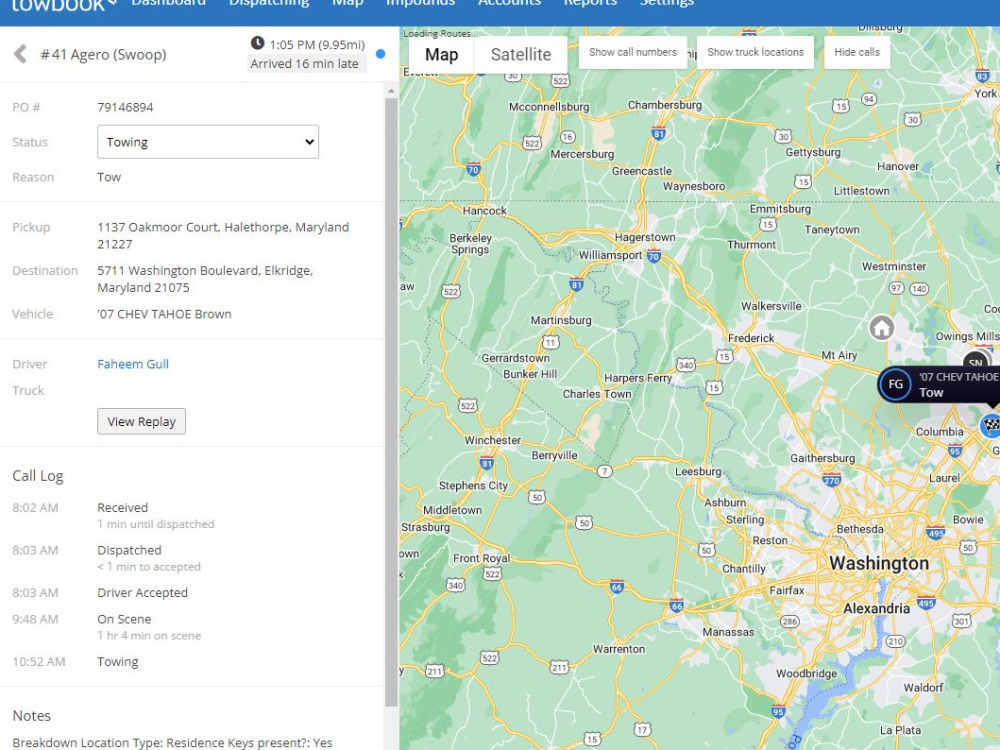Image resolution: width=1000 pixels, height=750 pixels.
Task: Open the Dispatching menu item
Action: [269, 3]
